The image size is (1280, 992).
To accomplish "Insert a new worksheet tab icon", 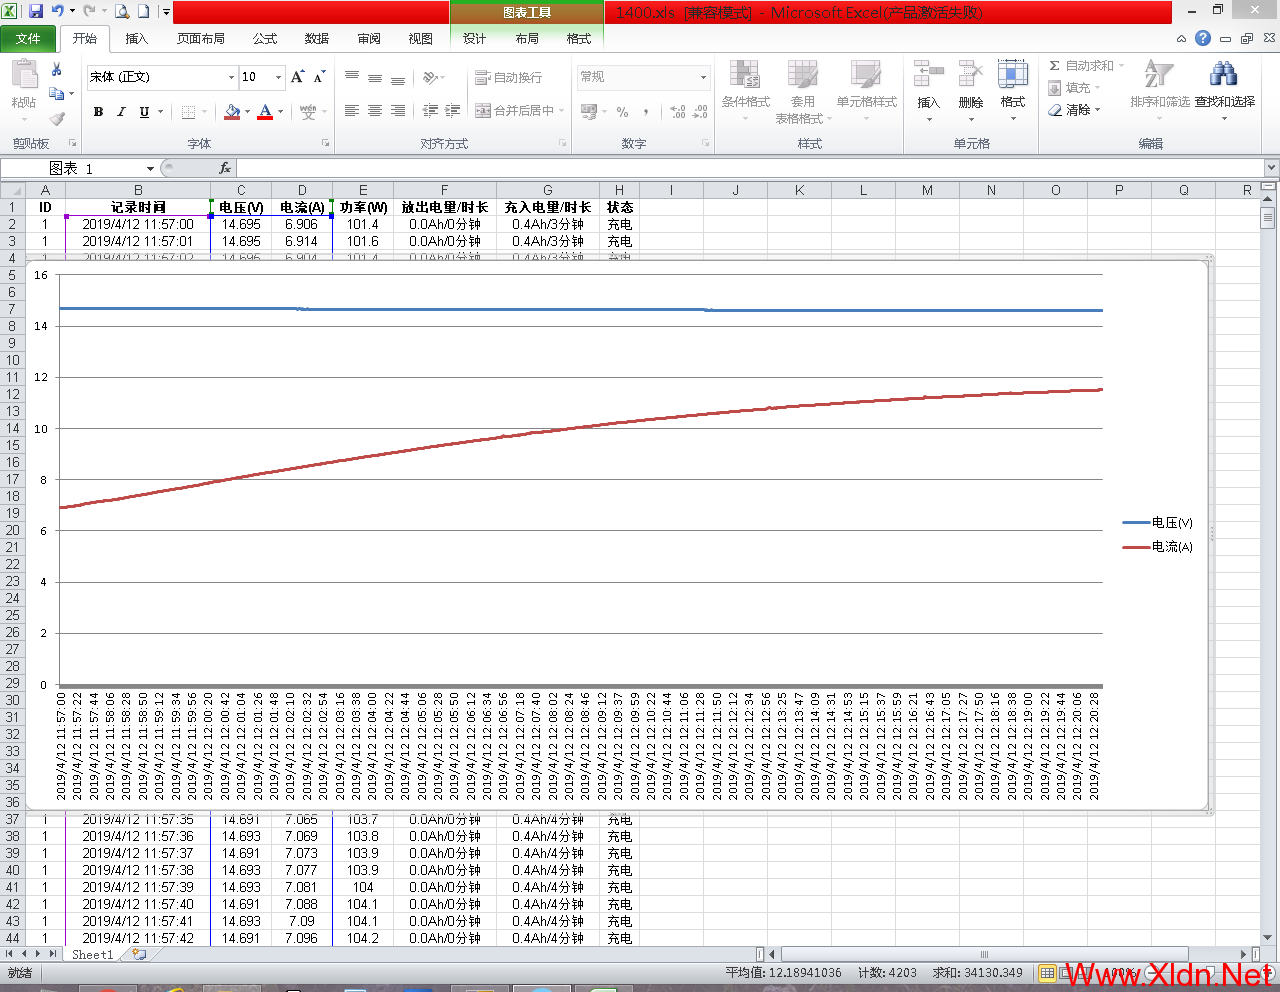I will click(139, 955).
